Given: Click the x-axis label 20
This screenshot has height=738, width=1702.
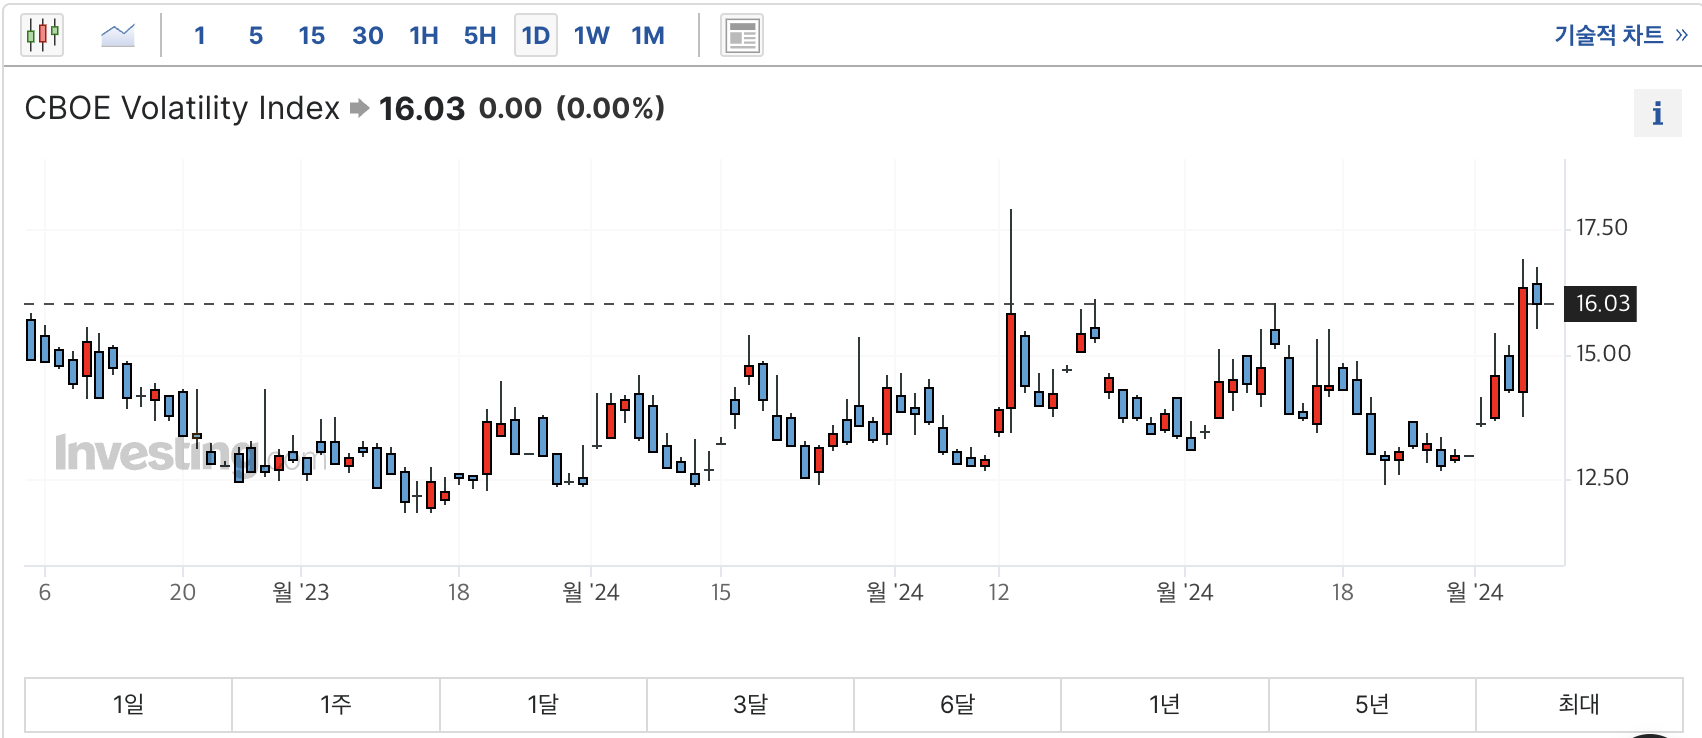Looking at the screenshot, I should point(183,592).
